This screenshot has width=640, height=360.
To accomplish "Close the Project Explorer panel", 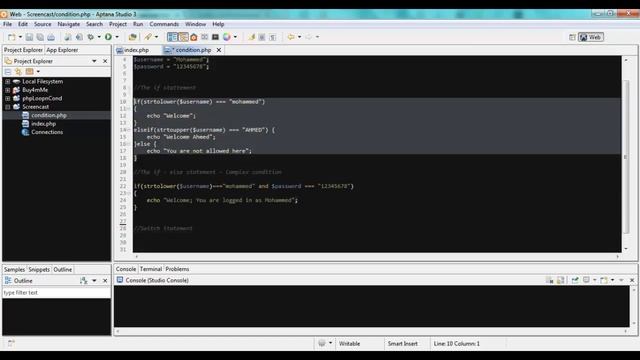I will click(x=105, y=61).
